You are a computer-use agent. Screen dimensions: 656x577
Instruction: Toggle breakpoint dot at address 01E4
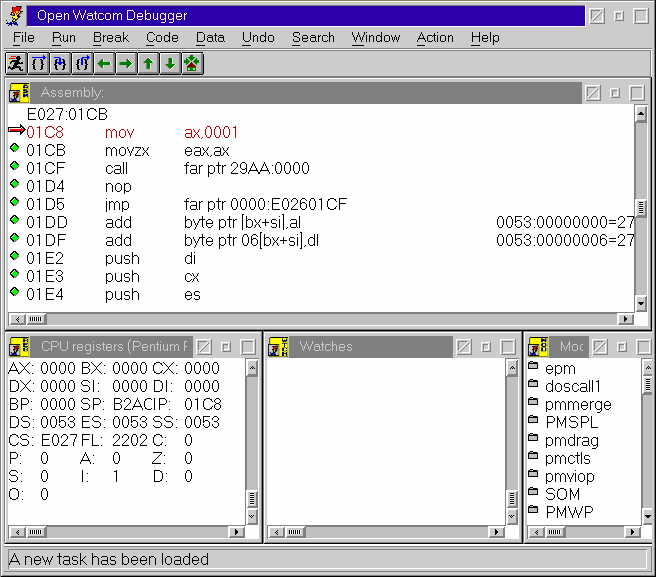click(14, 293)
